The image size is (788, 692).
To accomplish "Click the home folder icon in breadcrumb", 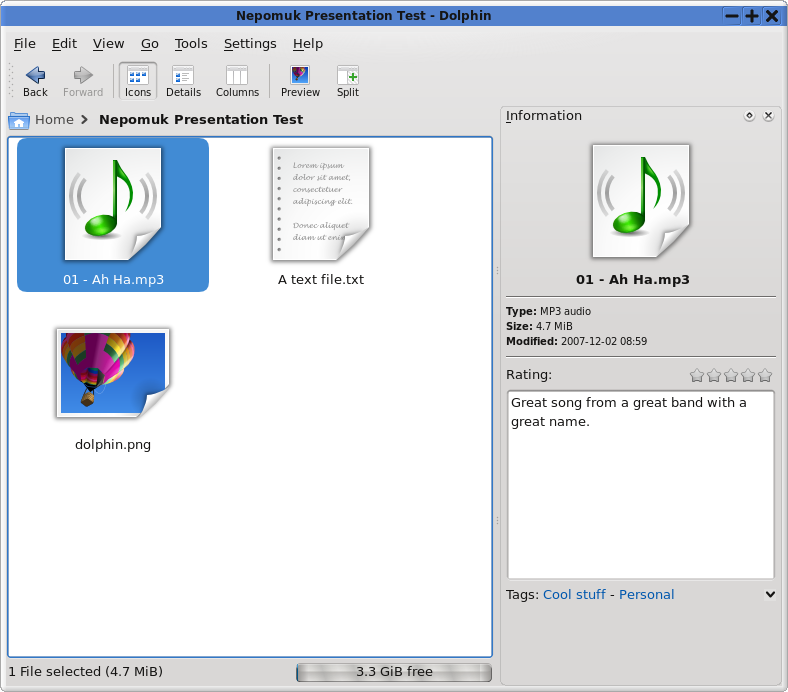I will click(19, 120).
